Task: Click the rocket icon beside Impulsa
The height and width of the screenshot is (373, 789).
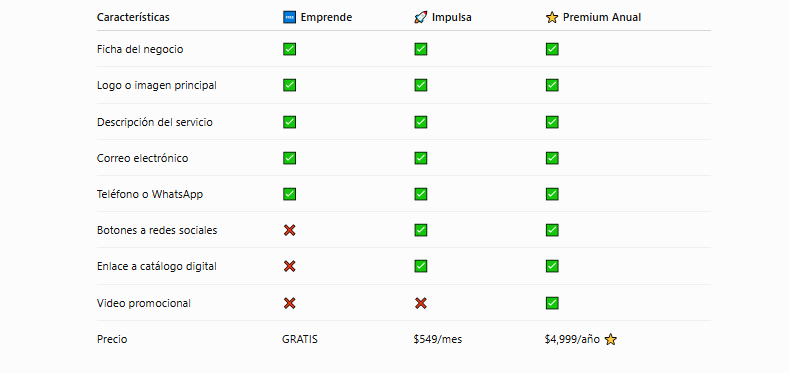Action: (420, 18)
